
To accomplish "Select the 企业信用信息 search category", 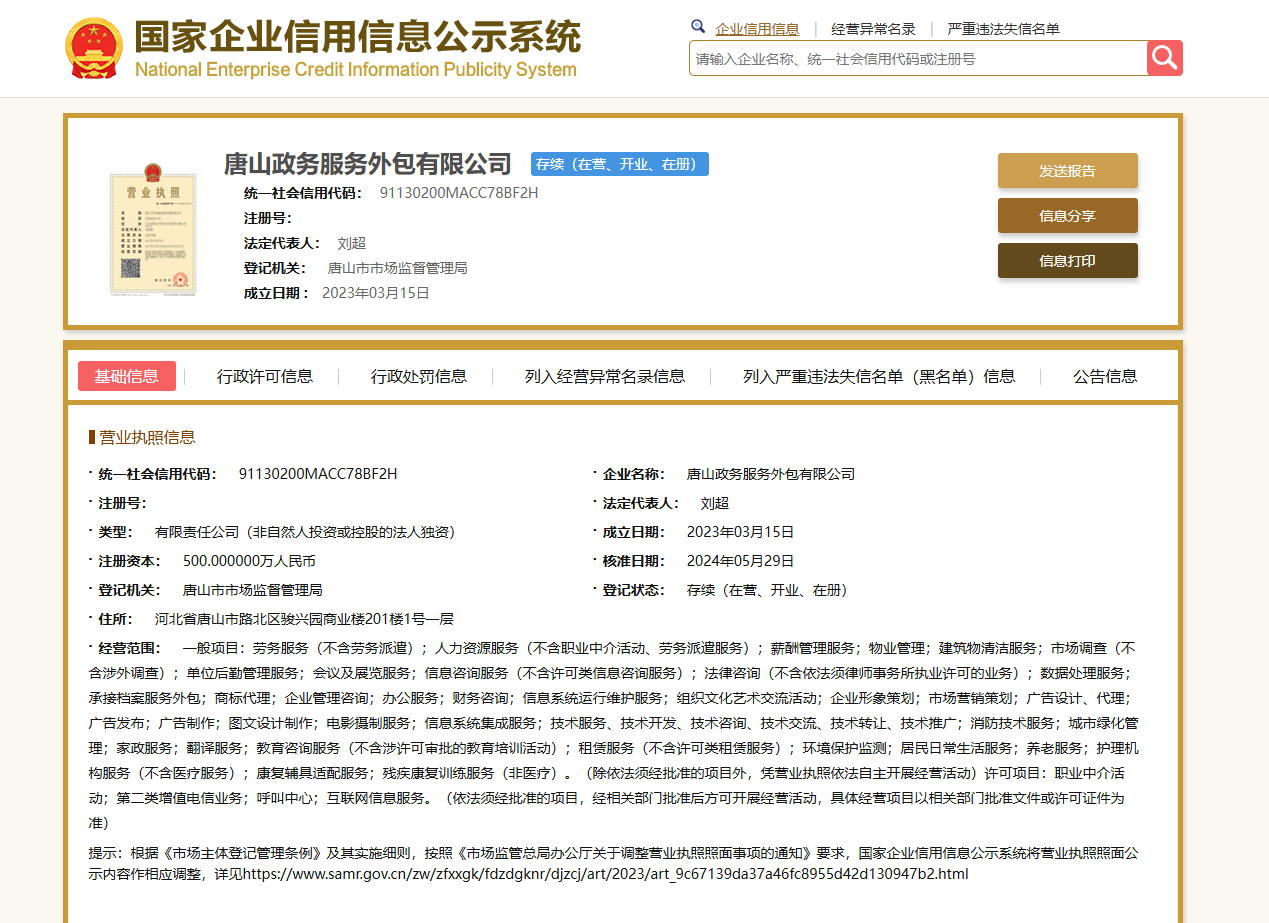I will click(x=757, y=29).
